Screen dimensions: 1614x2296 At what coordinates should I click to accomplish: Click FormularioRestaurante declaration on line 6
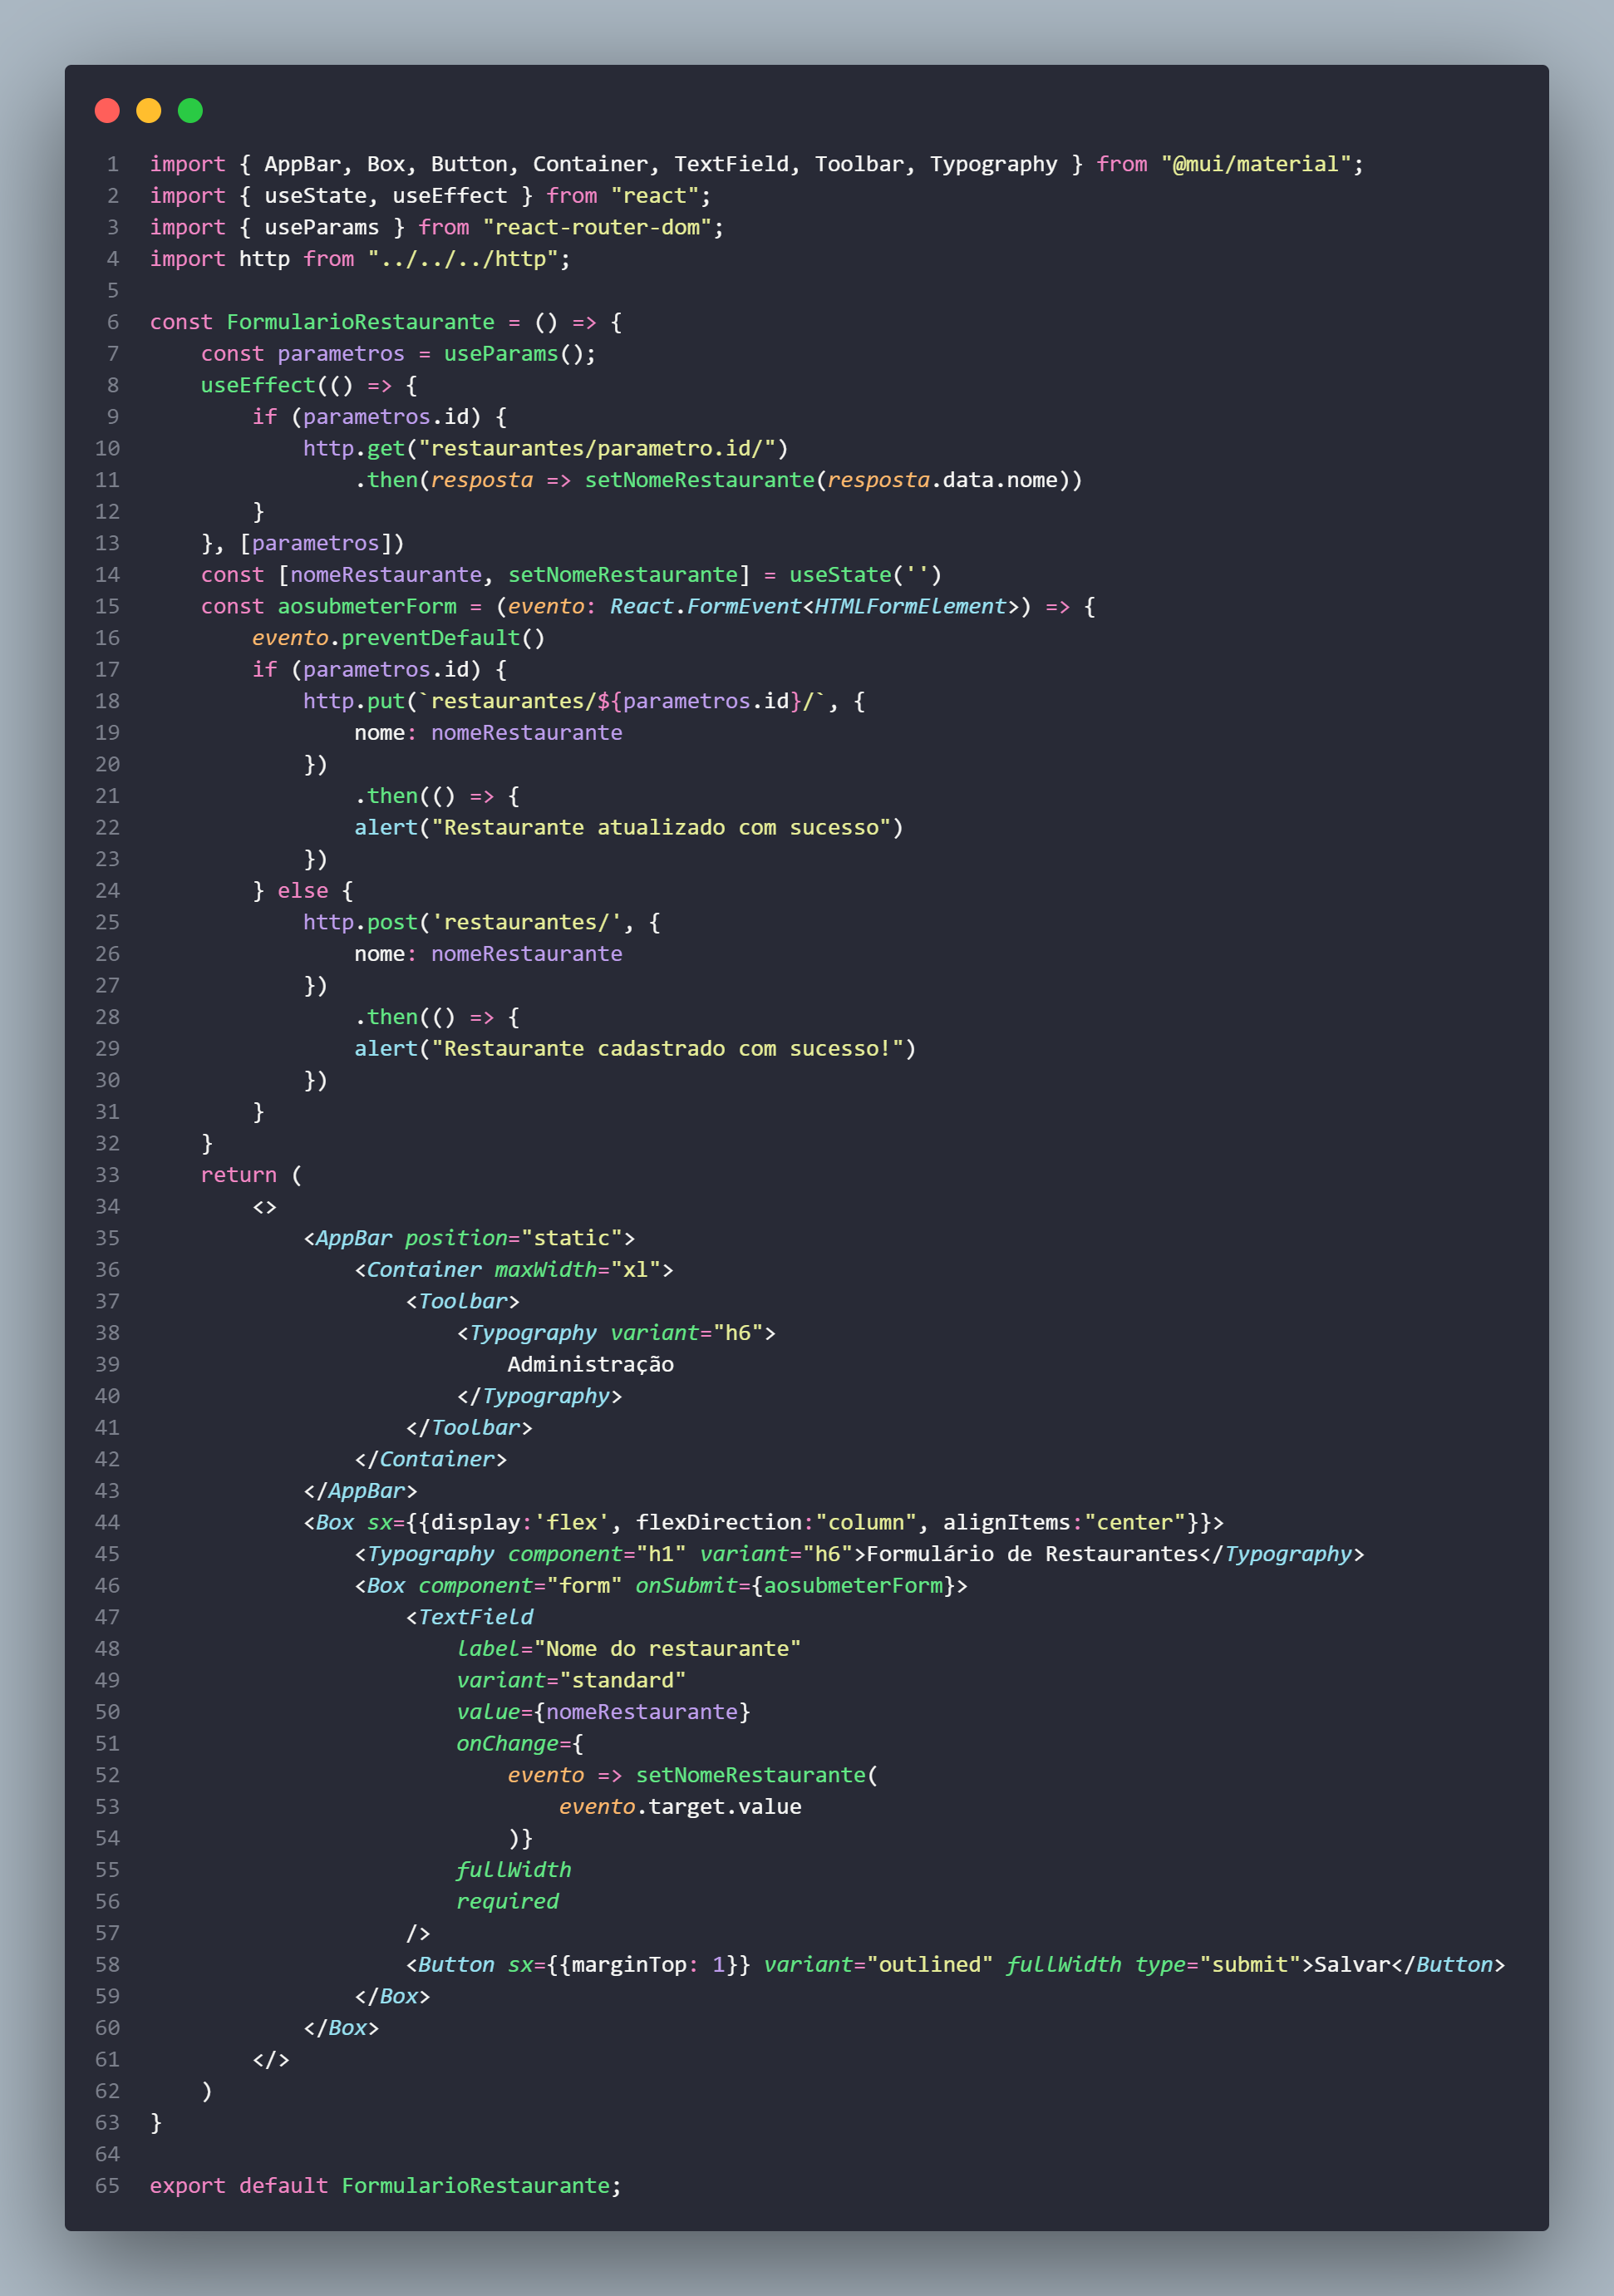point(360,322)
